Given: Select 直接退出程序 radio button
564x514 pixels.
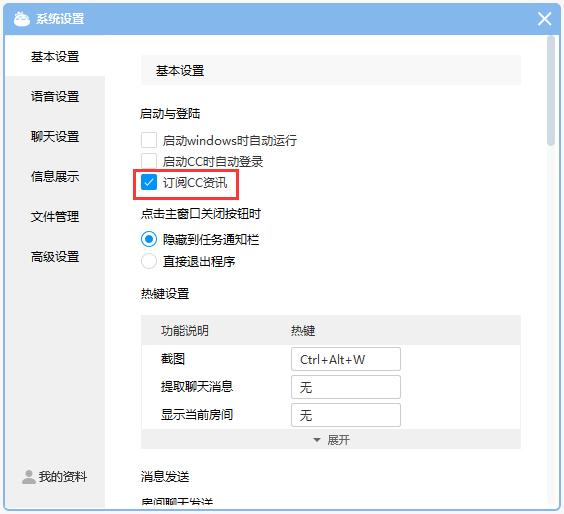Looking at the screenshot, I should (x=149, y=261).
